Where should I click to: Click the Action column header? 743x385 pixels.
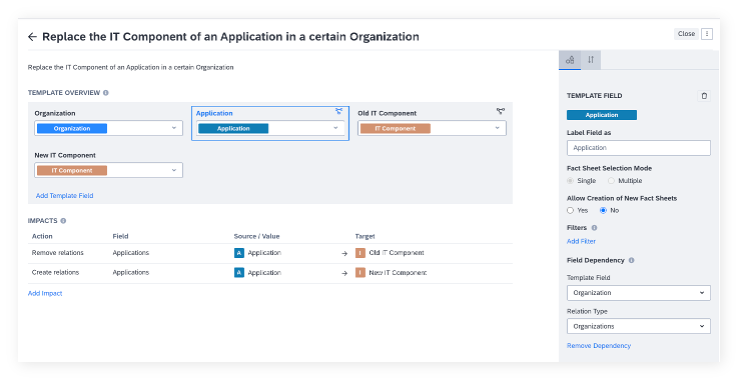pyautogui.click(x=42, y=236)
